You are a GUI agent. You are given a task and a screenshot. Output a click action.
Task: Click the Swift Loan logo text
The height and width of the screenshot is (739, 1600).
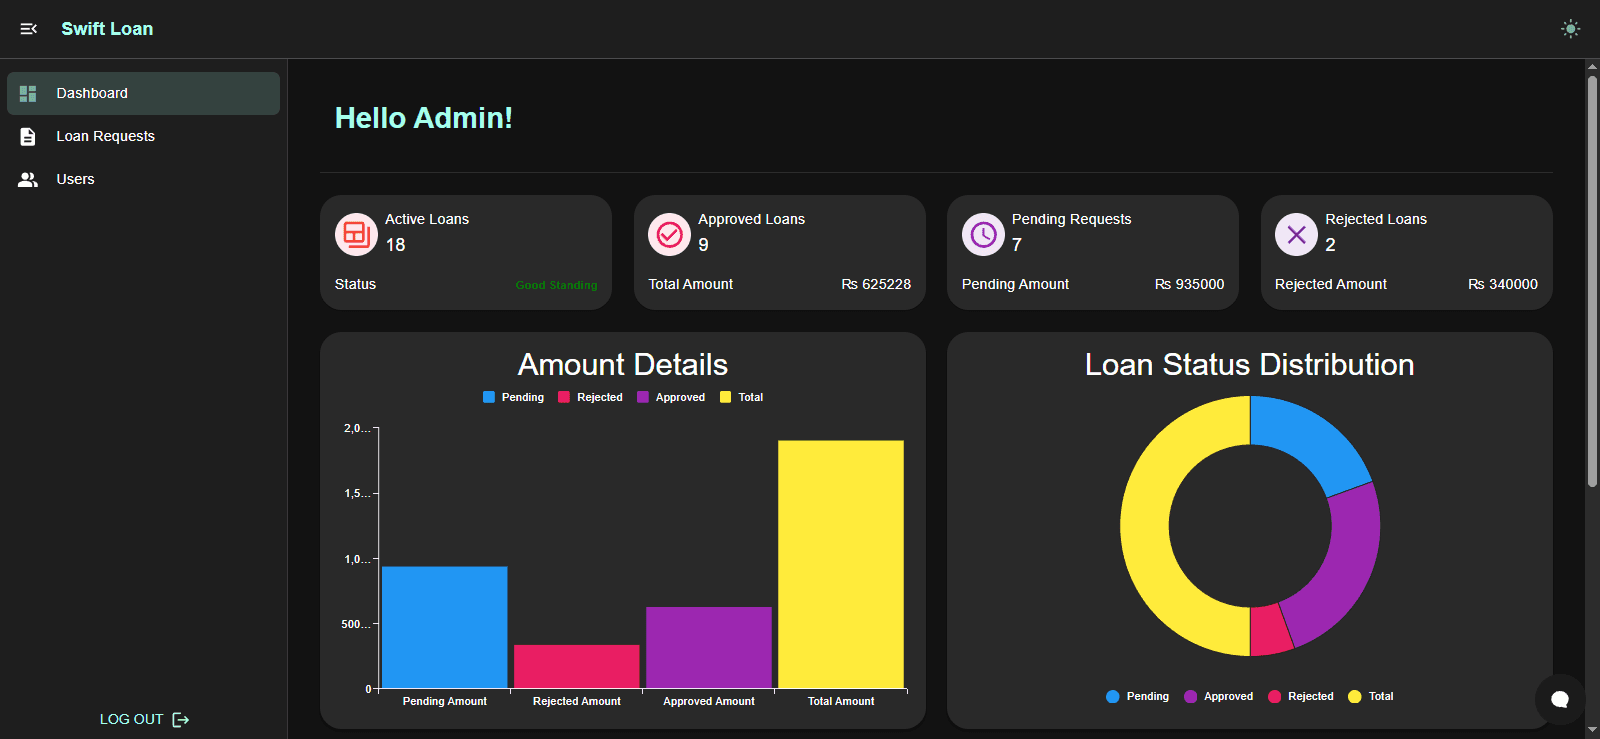coord(107,29)
